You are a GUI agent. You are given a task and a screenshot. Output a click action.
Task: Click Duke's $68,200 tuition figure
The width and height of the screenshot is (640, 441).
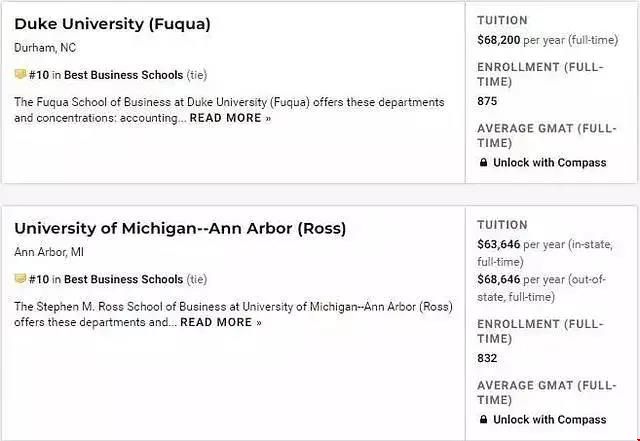click(x=499, y=40)
